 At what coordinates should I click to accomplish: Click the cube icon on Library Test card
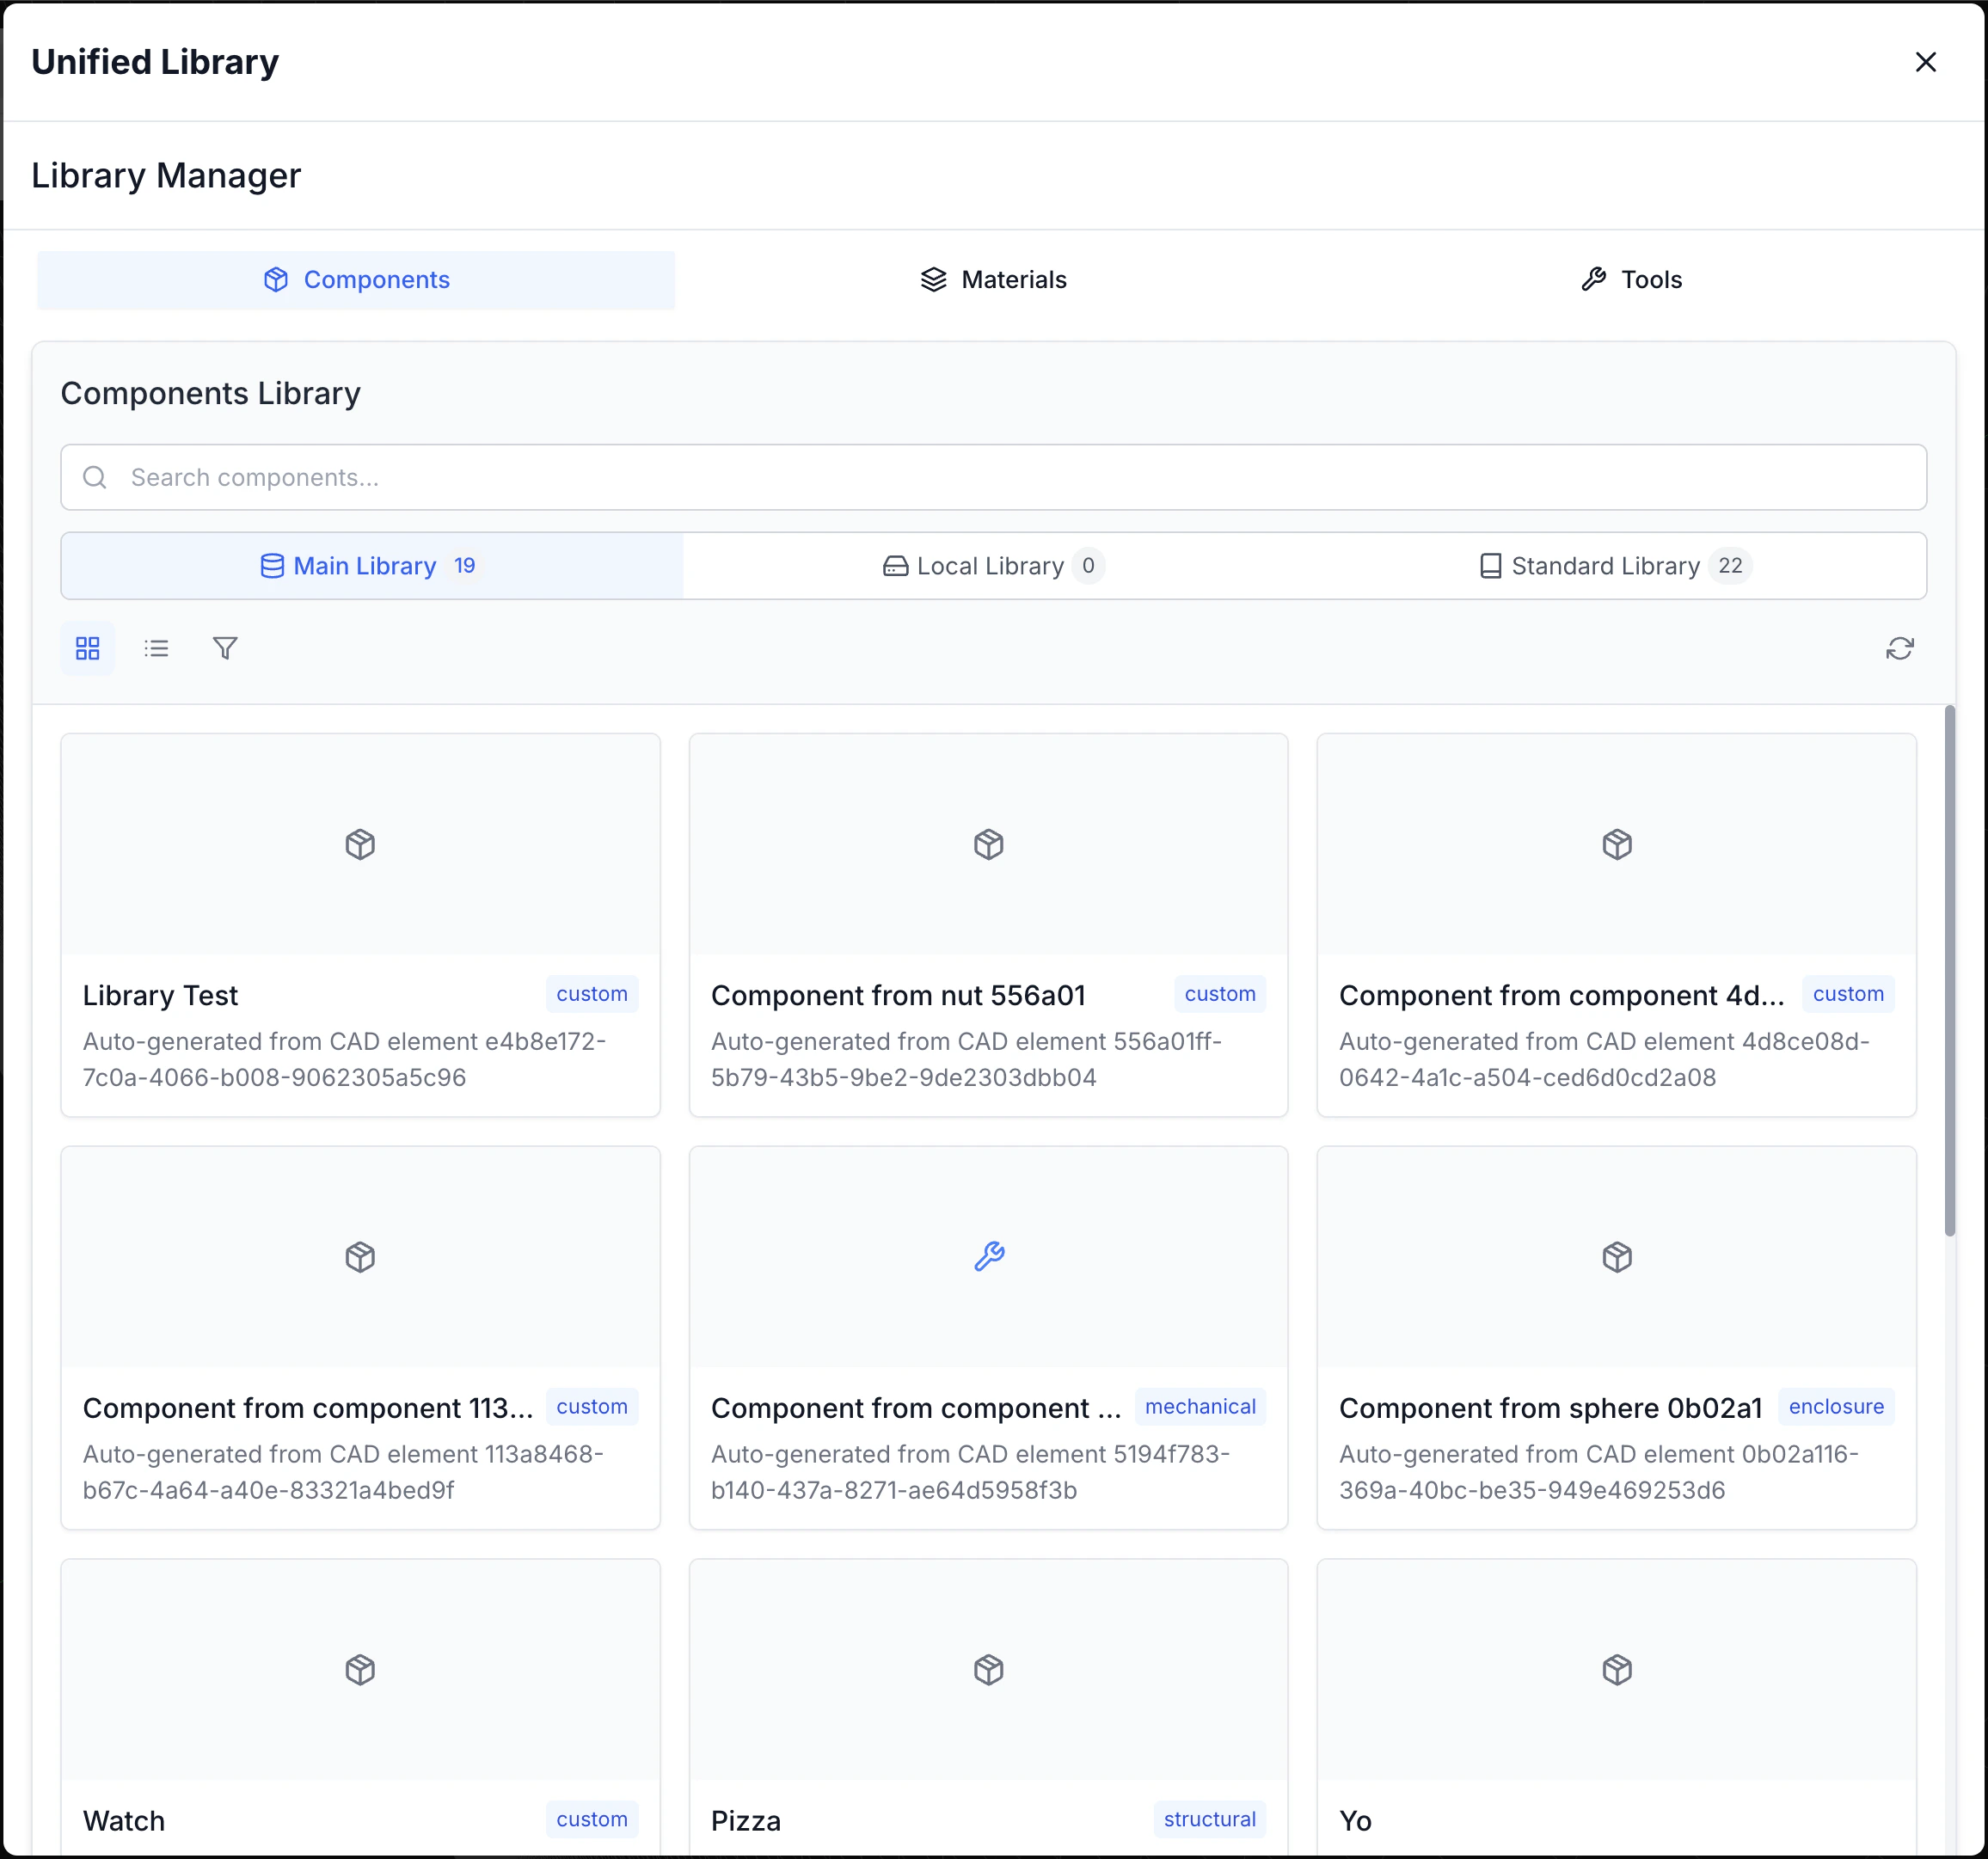360,844
